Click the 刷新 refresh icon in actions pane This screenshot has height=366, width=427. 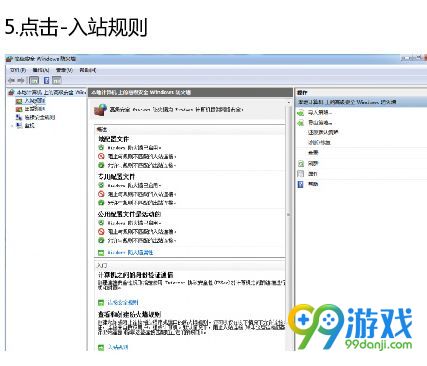pyautogui.click(x=301, y=163)
